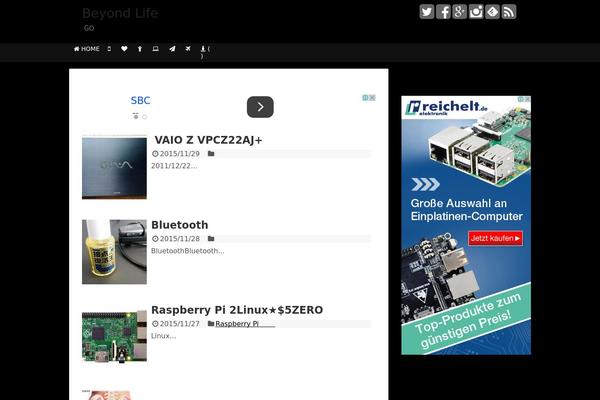This screenshot has width=600, height=400.
Task: Open the RSS feed icon
Action: pyautogui.click(x=509, y=11)
